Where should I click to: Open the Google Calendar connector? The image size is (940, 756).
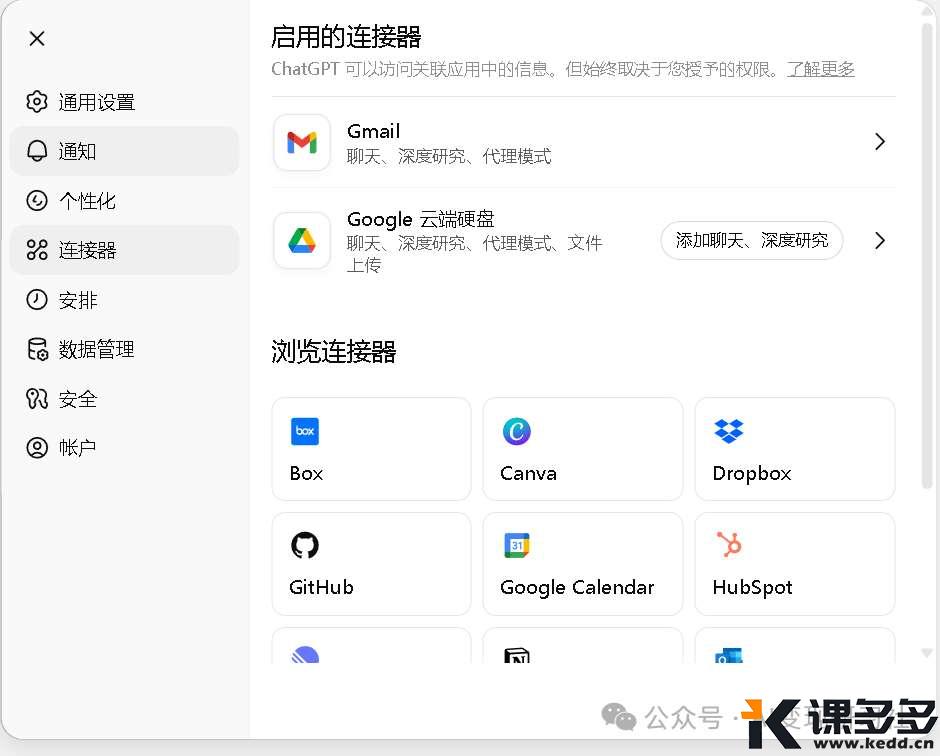pyautogui.click(x=582, y=564)
